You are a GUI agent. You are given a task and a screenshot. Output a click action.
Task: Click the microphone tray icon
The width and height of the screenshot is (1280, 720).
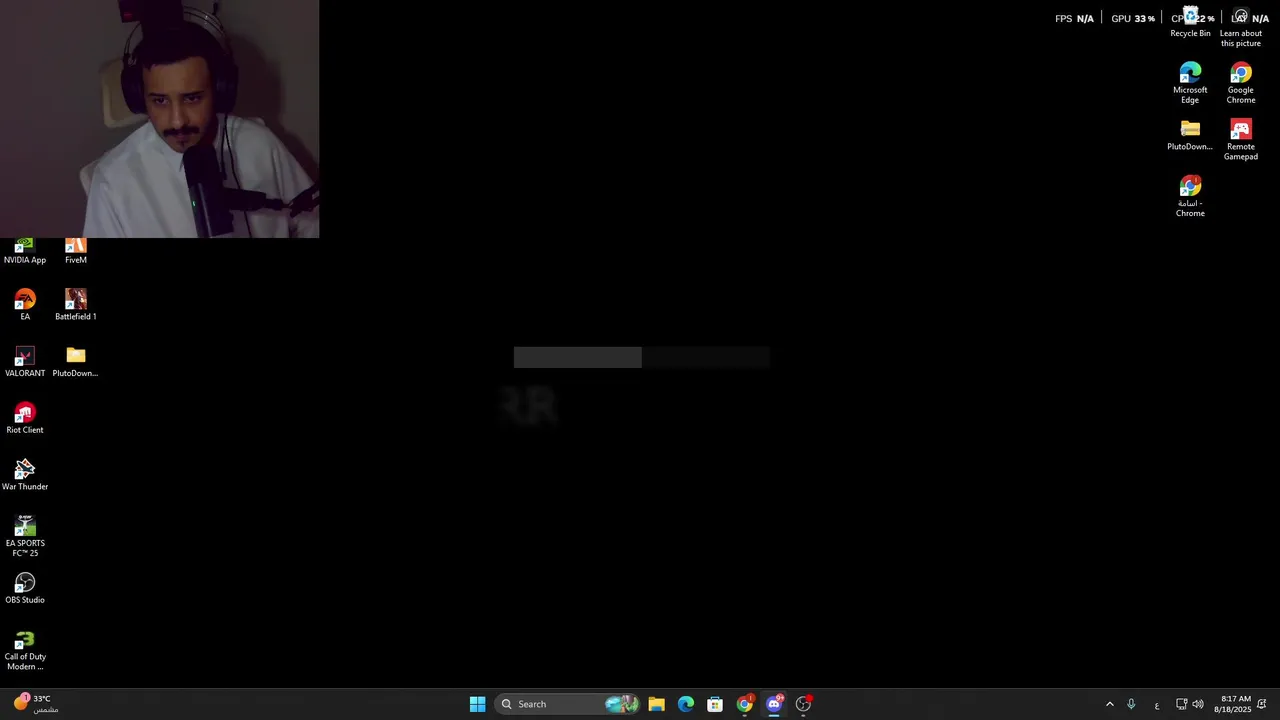click(x=1131, y=704)
